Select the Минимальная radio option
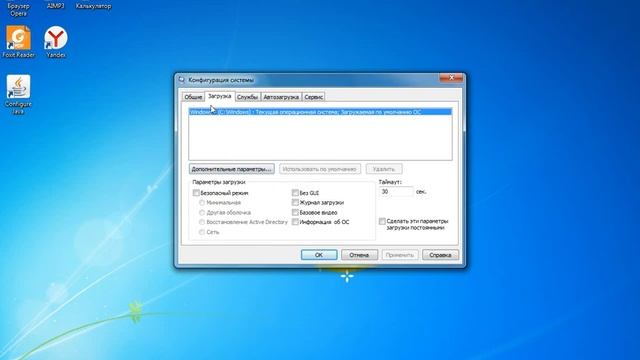640x360 pixels. 202,202
